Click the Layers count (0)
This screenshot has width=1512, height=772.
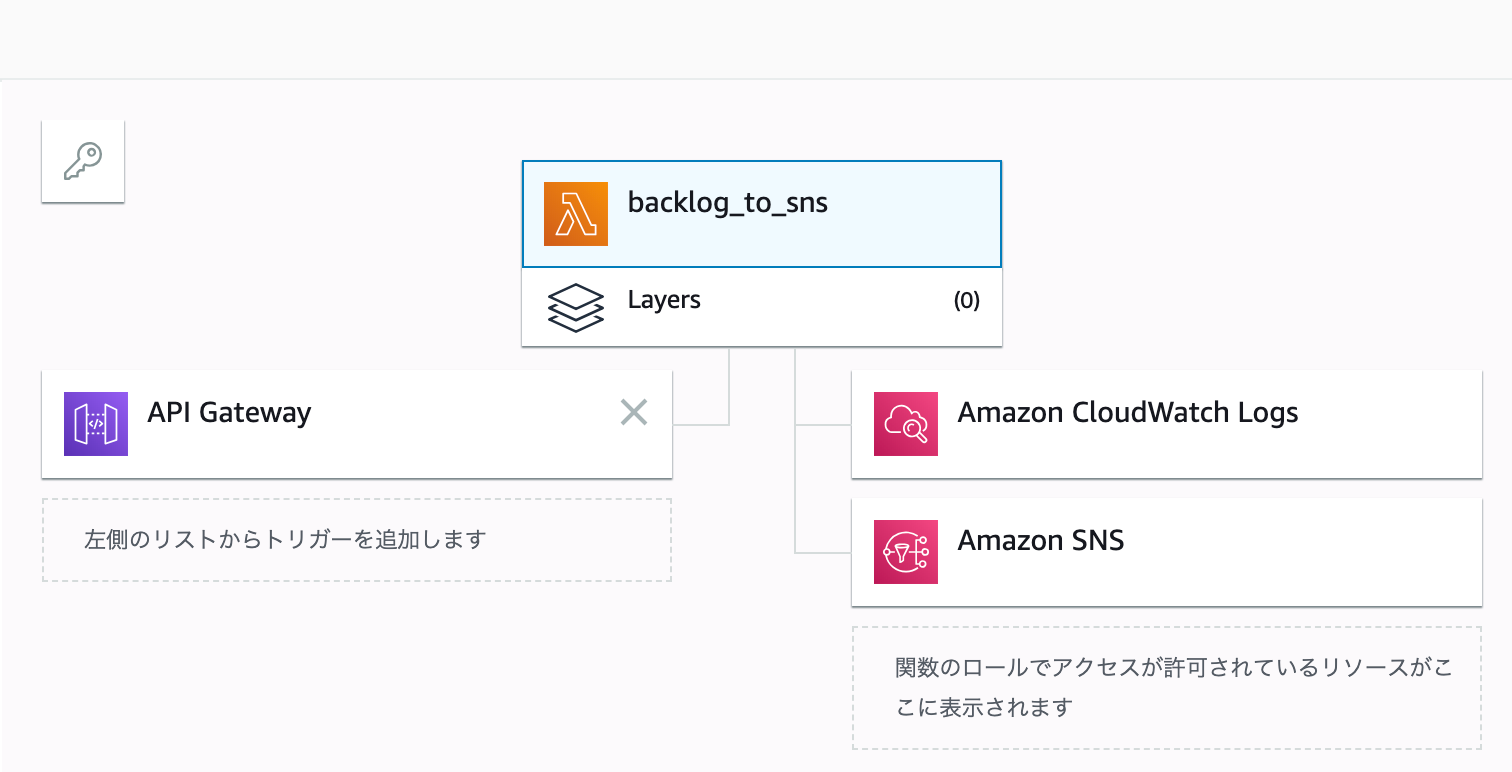tap(966, 301)
